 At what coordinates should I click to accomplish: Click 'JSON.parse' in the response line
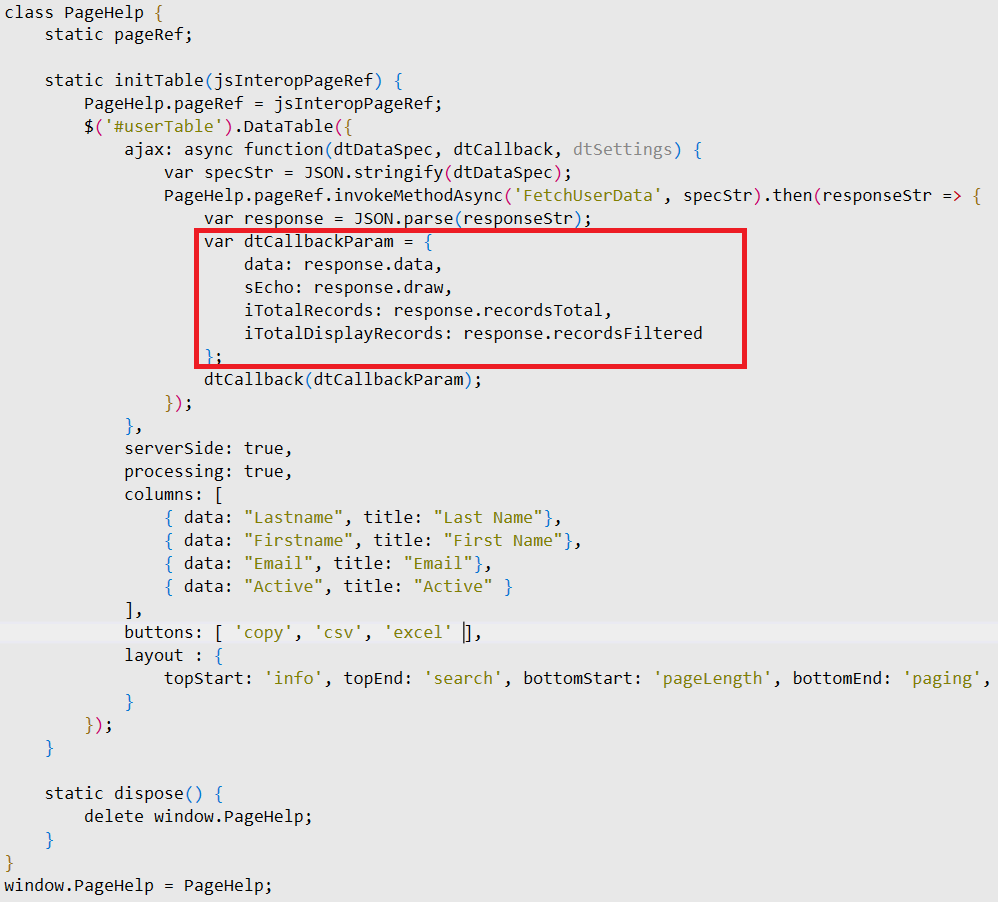(403, 218)
